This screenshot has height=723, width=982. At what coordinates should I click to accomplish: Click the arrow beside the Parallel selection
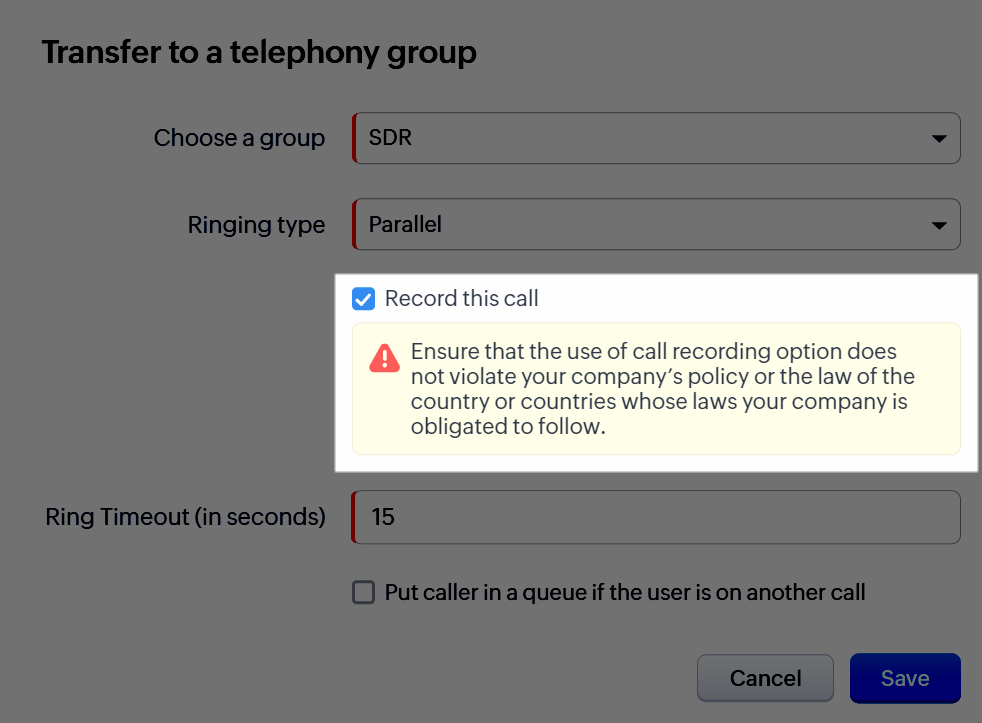pyautogui.click(x=938, y=225)
